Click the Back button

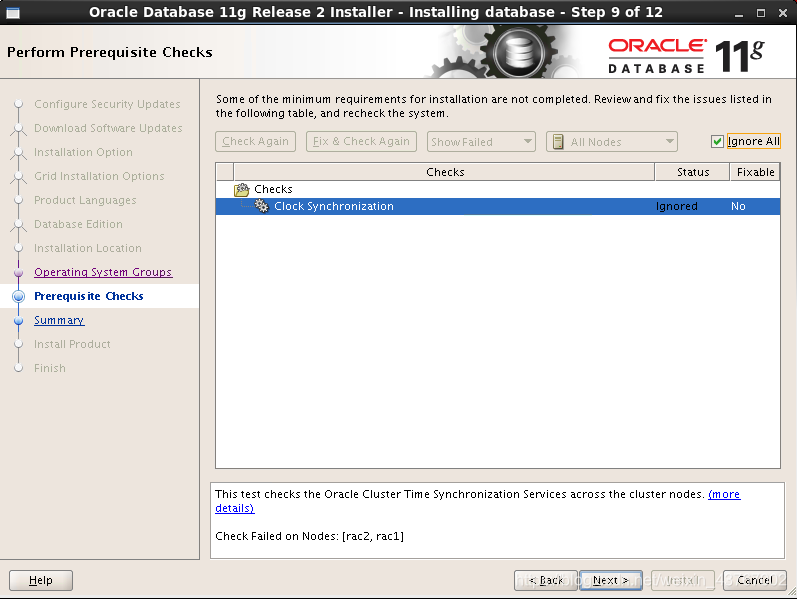[x=546, y=580]
